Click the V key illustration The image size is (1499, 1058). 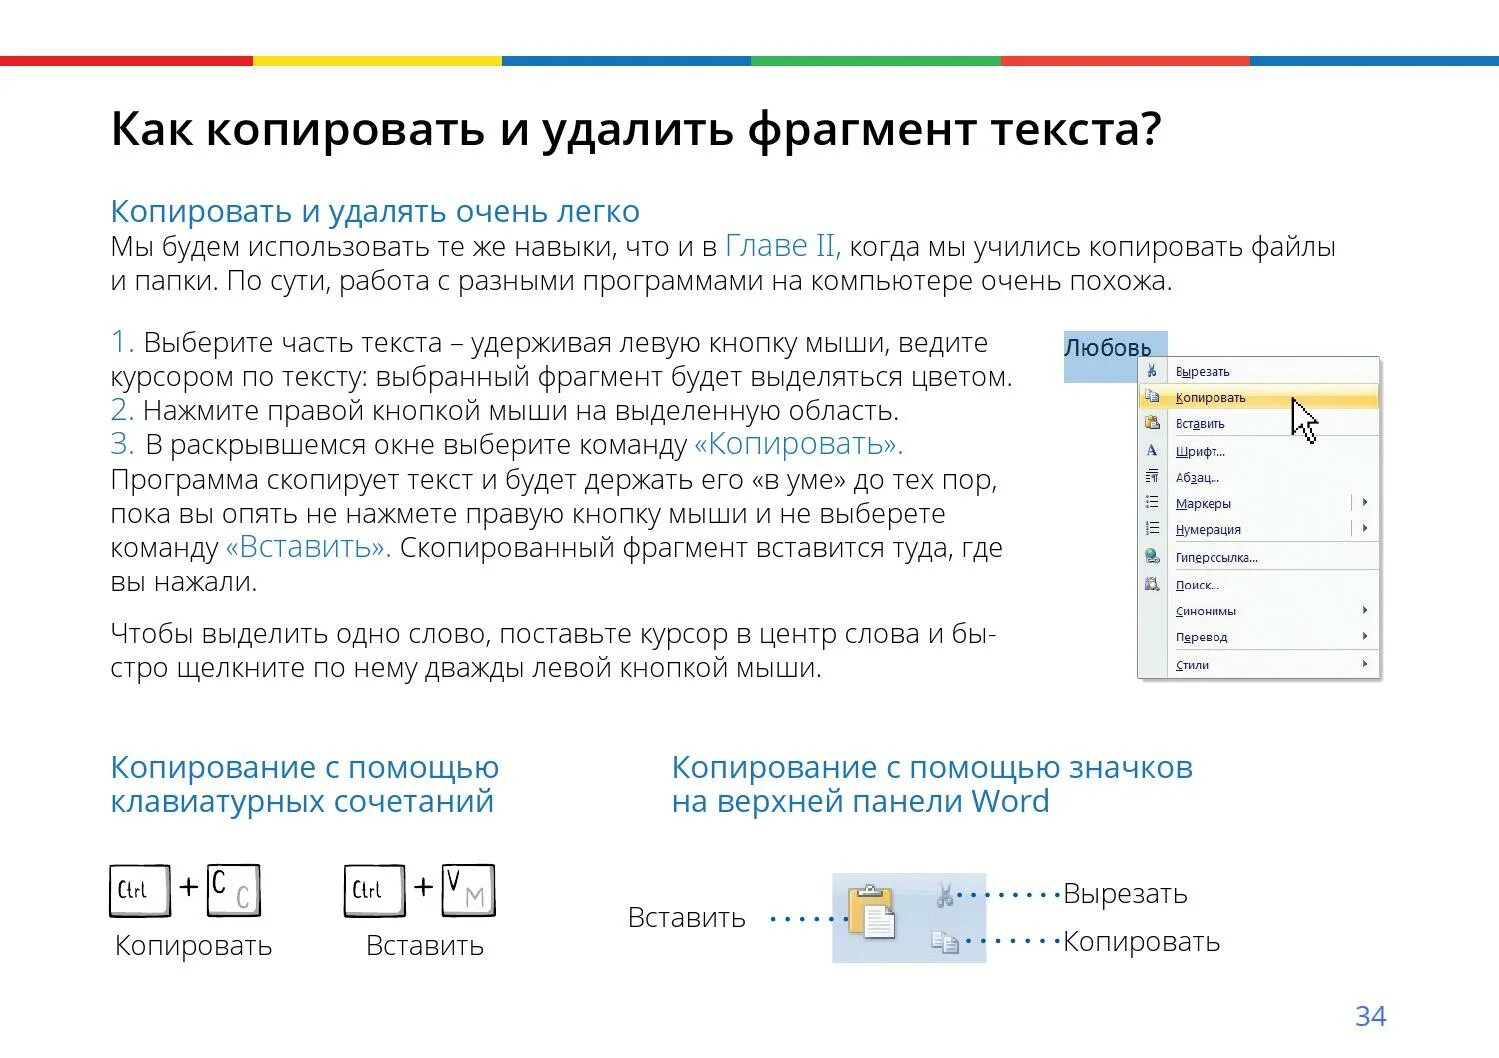[469, 890]
